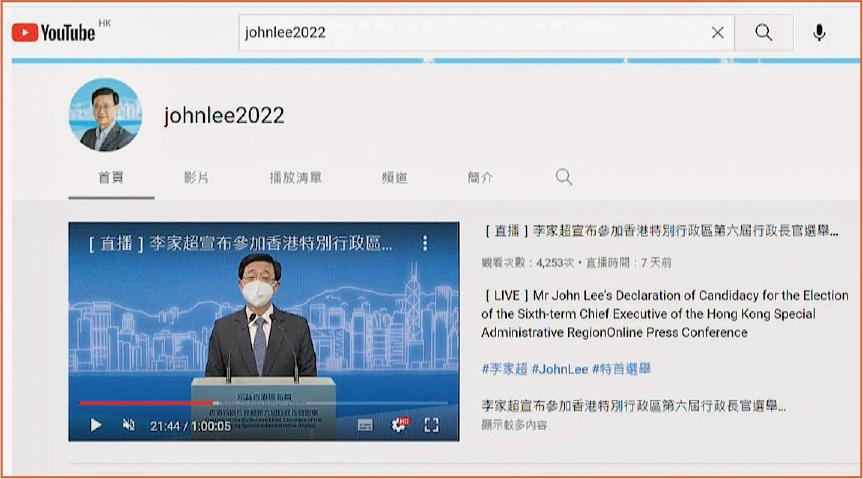Expand description with 顯示較多內容

pos(514,425)
